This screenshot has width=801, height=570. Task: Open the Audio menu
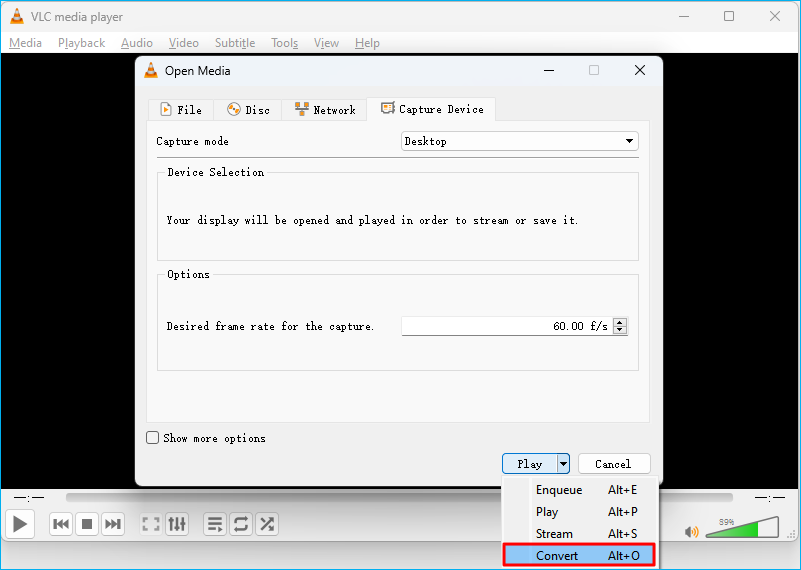pyautogui.click(x=137, y=43)
